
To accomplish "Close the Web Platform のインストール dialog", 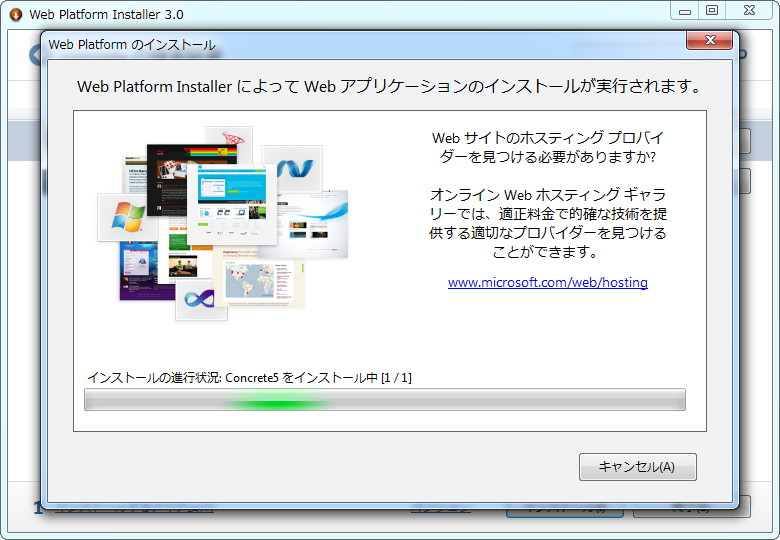I will (x=709, y=40).
